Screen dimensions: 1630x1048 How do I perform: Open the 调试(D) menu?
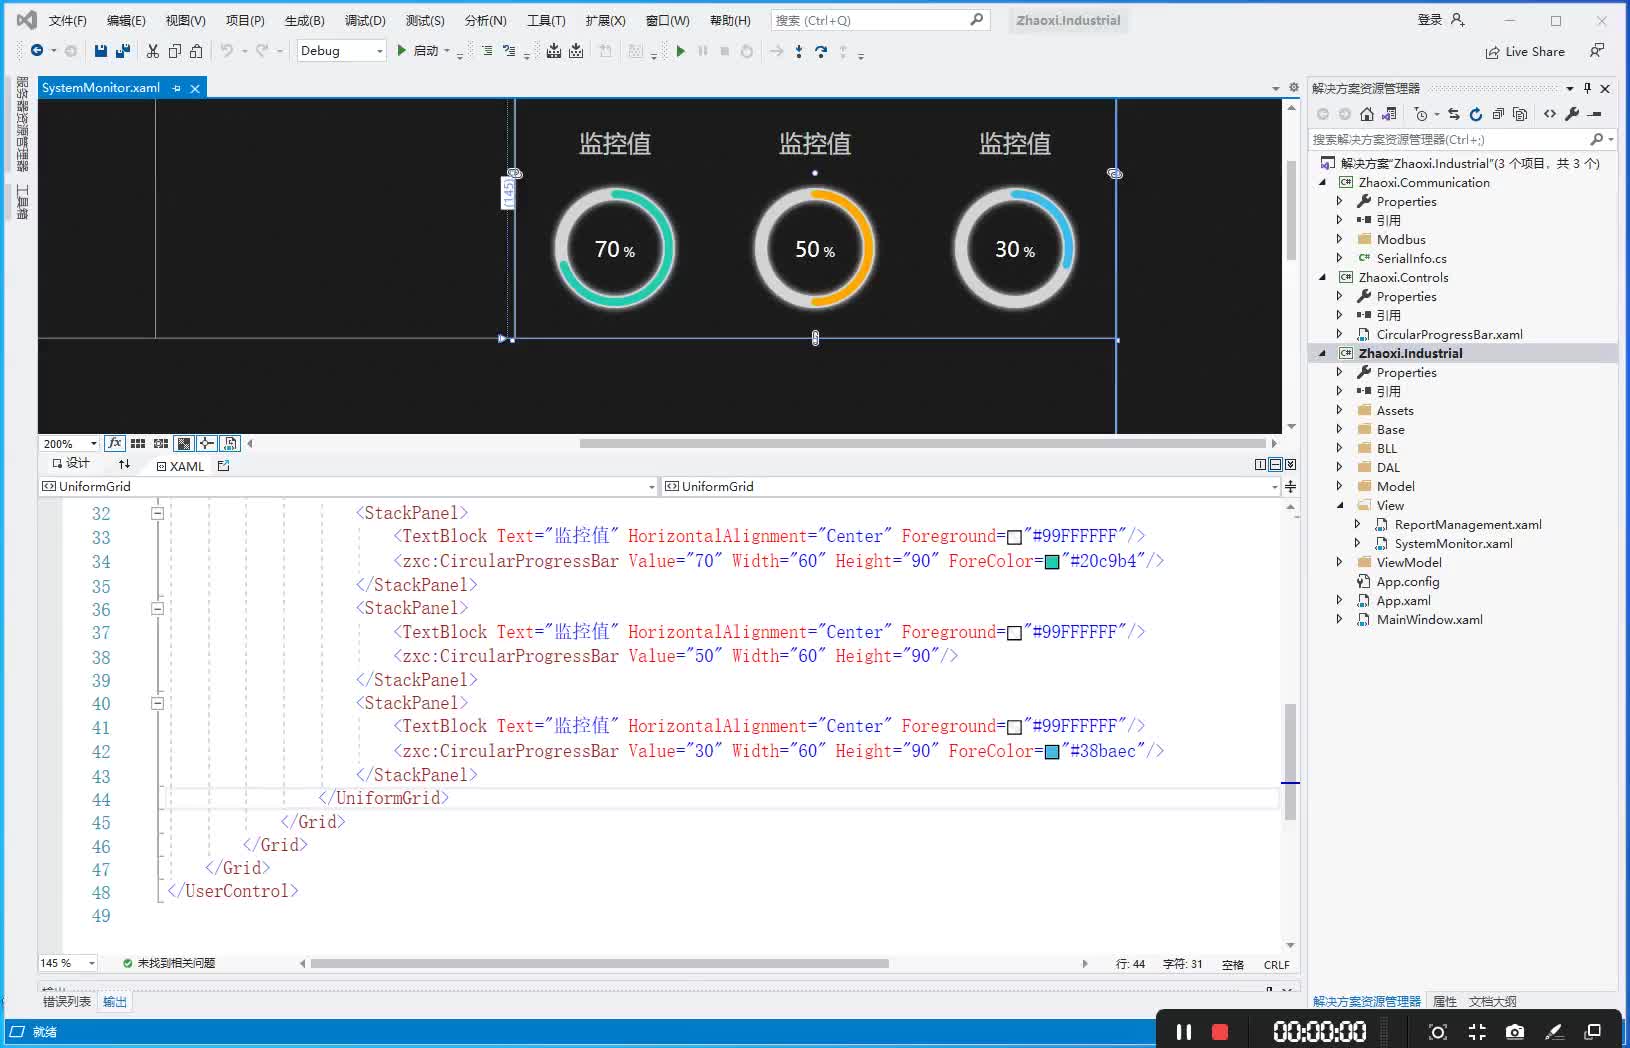(x=365, y=20)
